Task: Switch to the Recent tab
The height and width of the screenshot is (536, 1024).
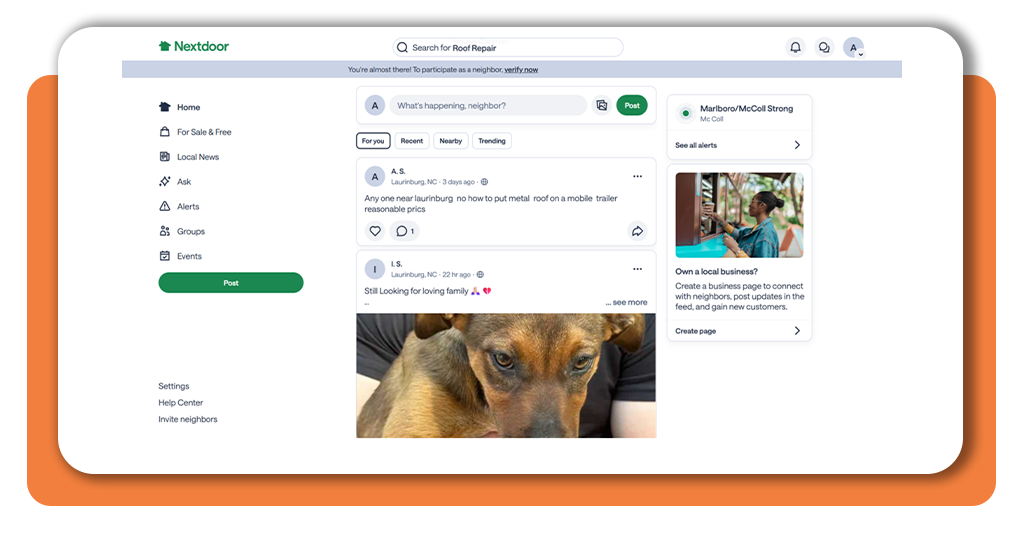Action: click(x=411, y=141)
